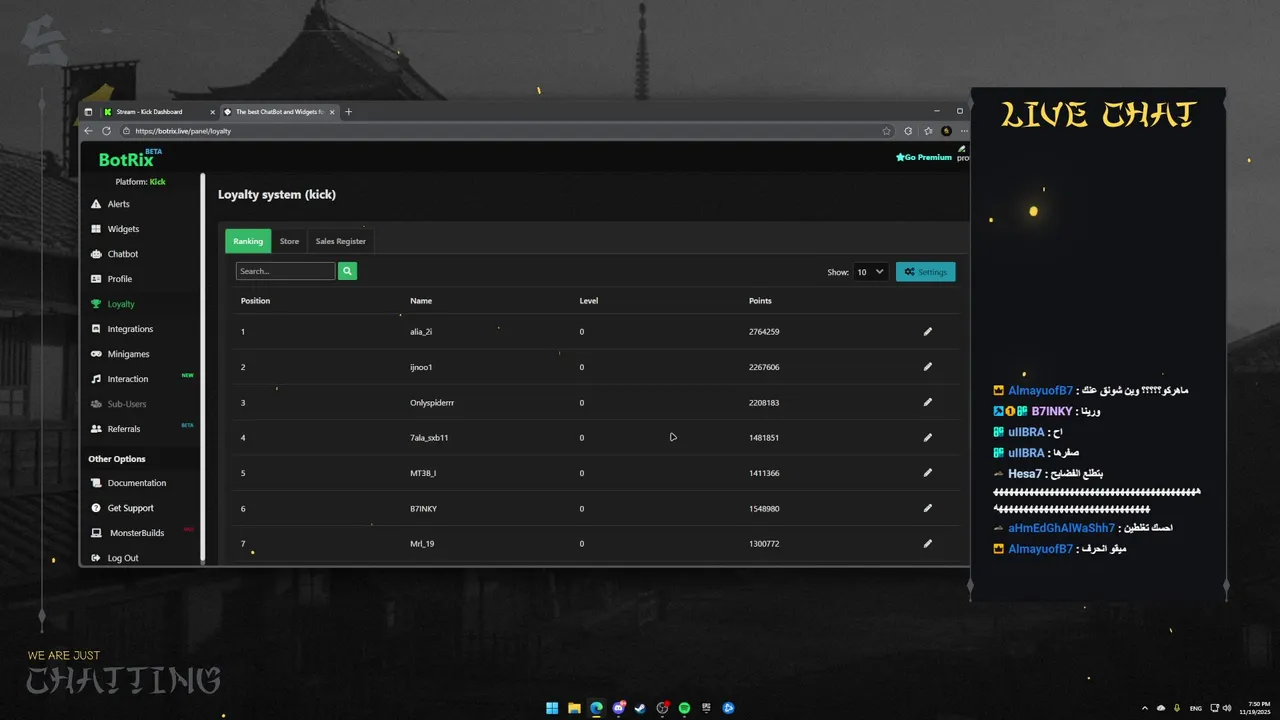
Task: Open File Explorer from the taskbar
Action: (574, 708)
